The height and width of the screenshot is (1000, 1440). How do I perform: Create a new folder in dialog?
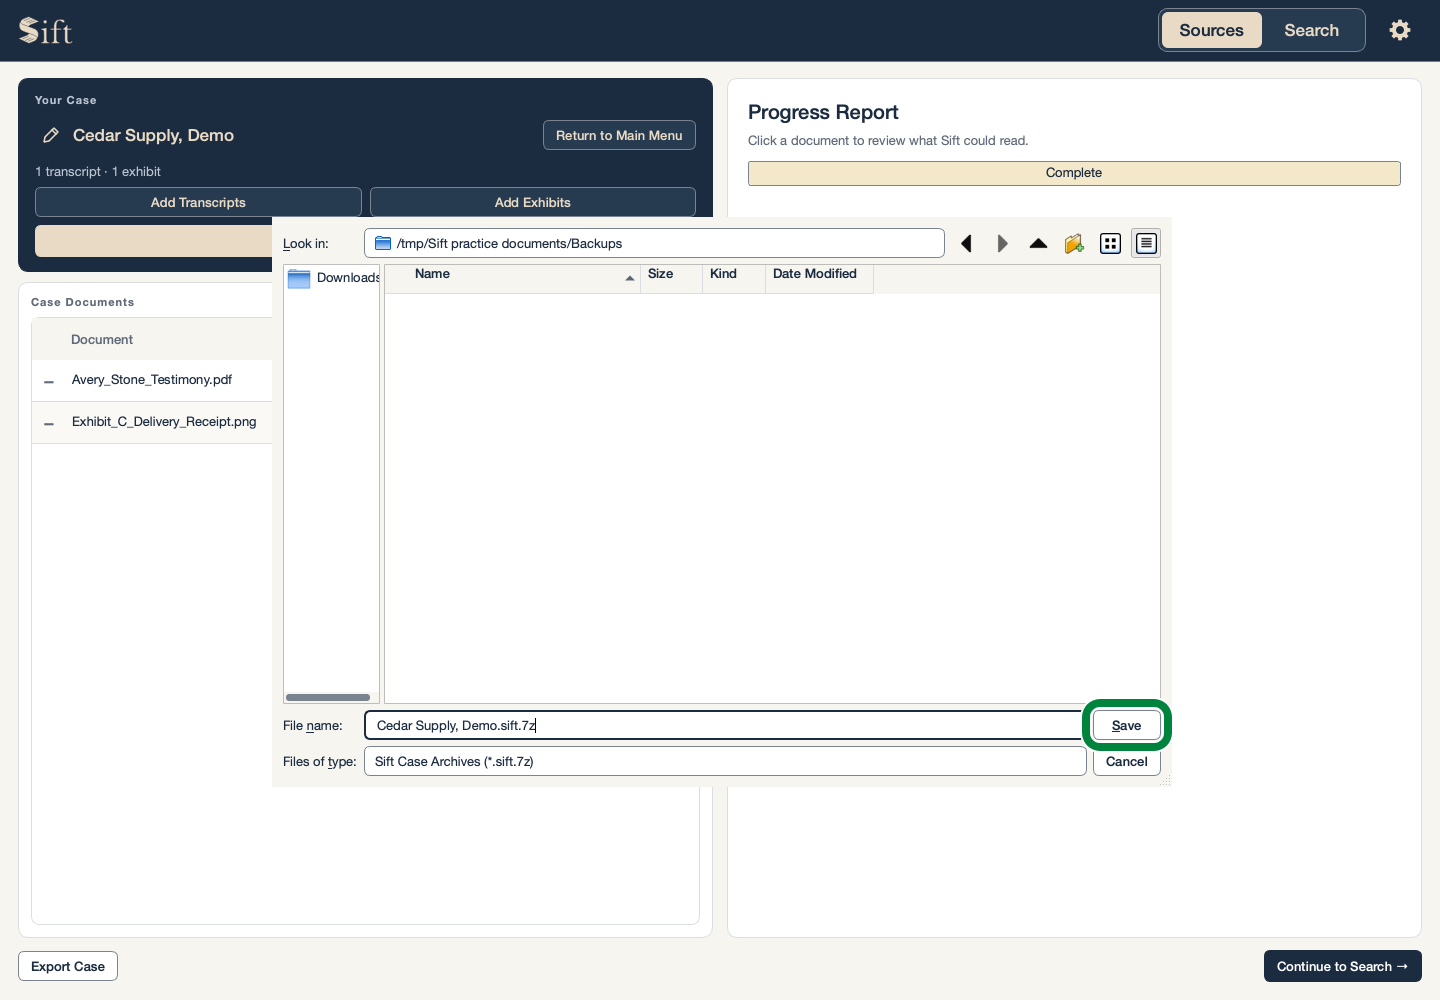point(1075,244)
